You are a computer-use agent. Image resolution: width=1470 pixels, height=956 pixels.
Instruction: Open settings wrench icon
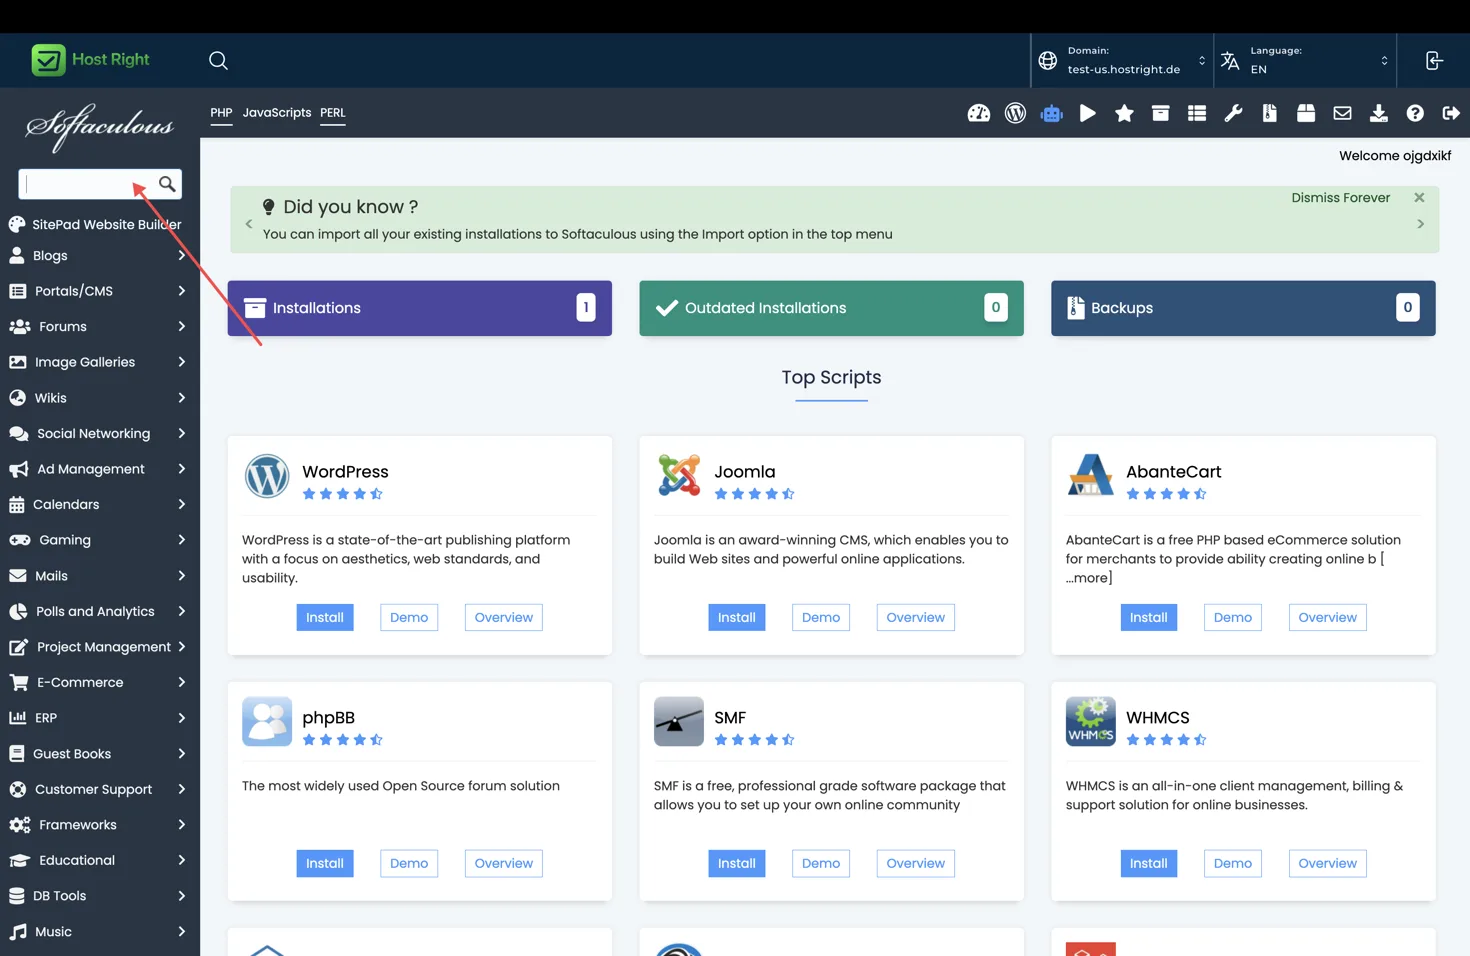coord(1233,113)
